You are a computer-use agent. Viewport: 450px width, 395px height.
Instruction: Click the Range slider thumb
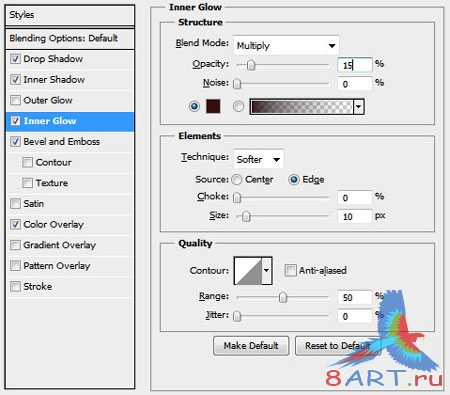tap(283, 297)
